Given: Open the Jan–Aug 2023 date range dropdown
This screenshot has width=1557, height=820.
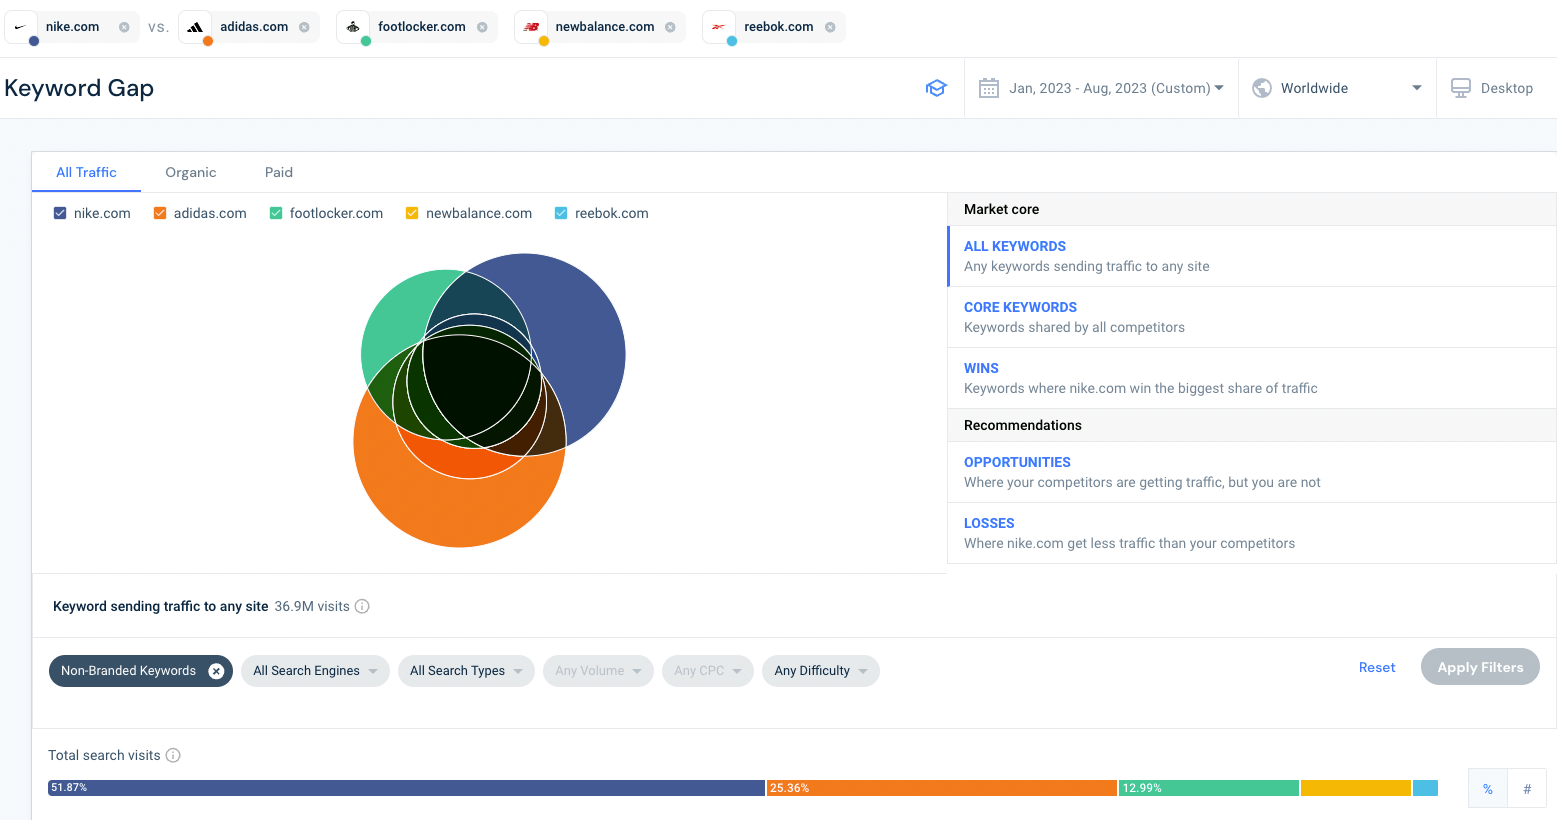Looking at the screenshot, I should [1101, 88].
